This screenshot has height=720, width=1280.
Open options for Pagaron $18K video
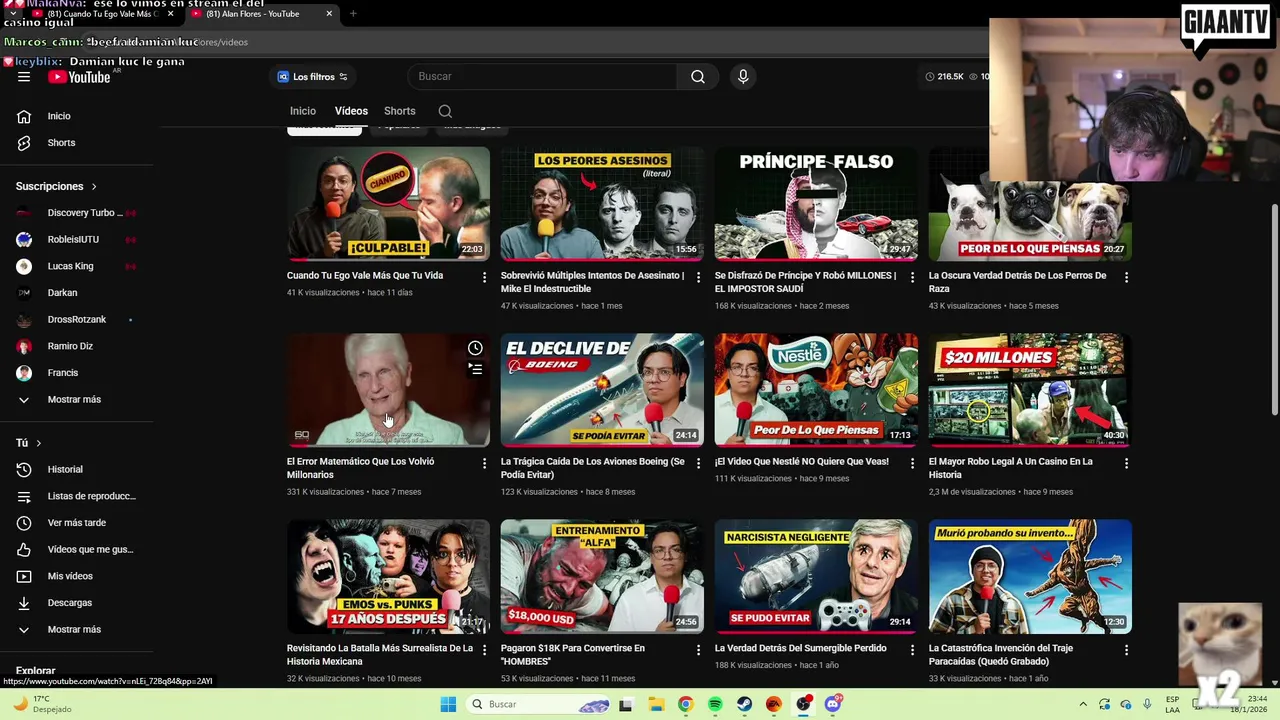[x=699, y=650]
